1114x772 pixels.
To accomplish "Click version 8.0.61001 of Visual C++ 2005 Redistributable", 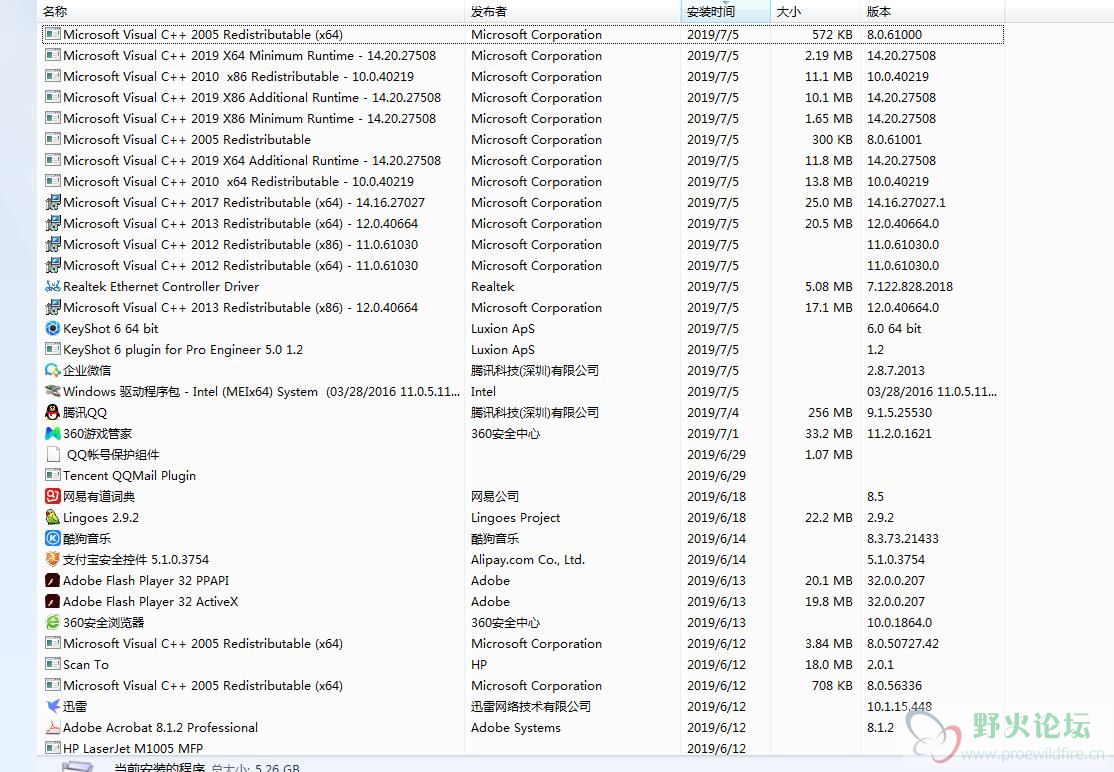I will pyautogui.click(x=894, y=139).
